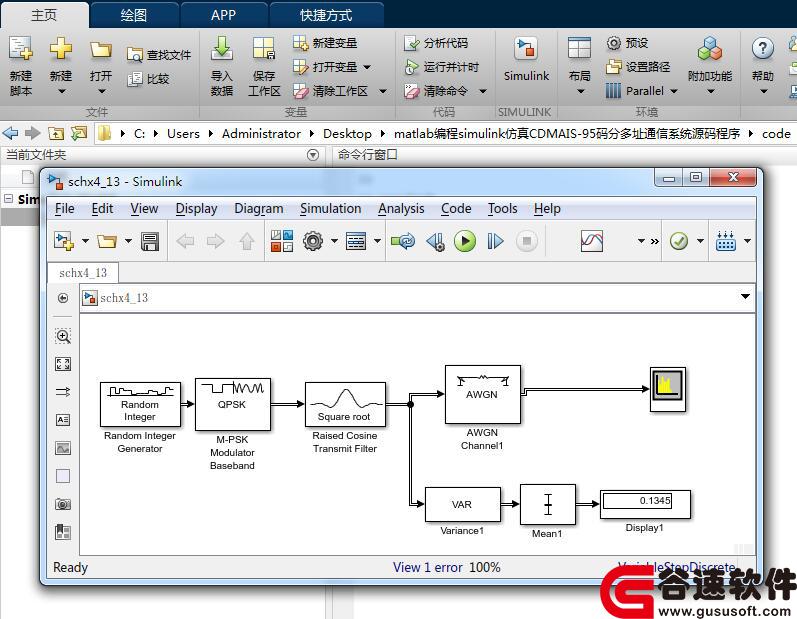Open the Configuration gear dropdown arrow
Viewport: 797px width, 619px height.
[334, 241]
